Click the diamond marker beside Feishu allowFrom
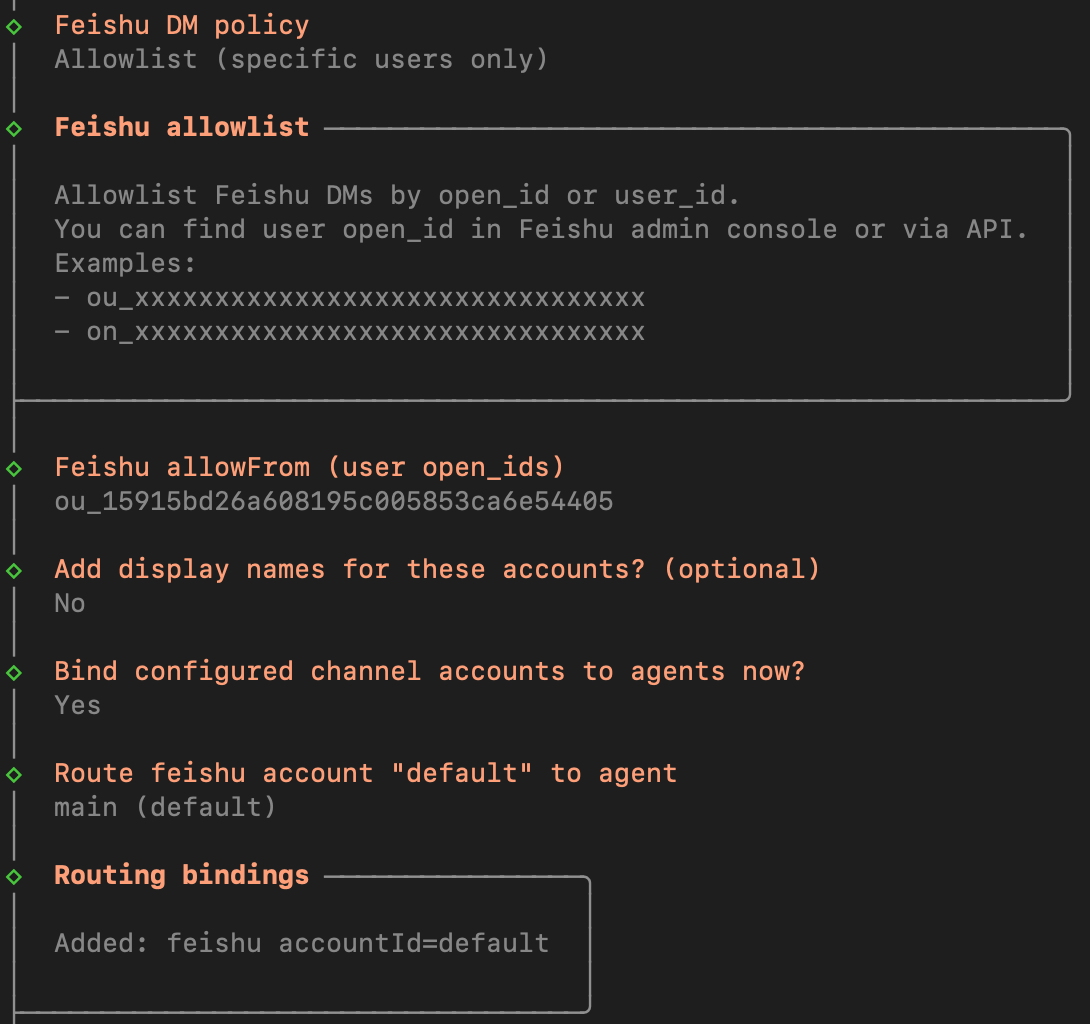This screenshot has height=1024, width=1090. coord(14,468)
